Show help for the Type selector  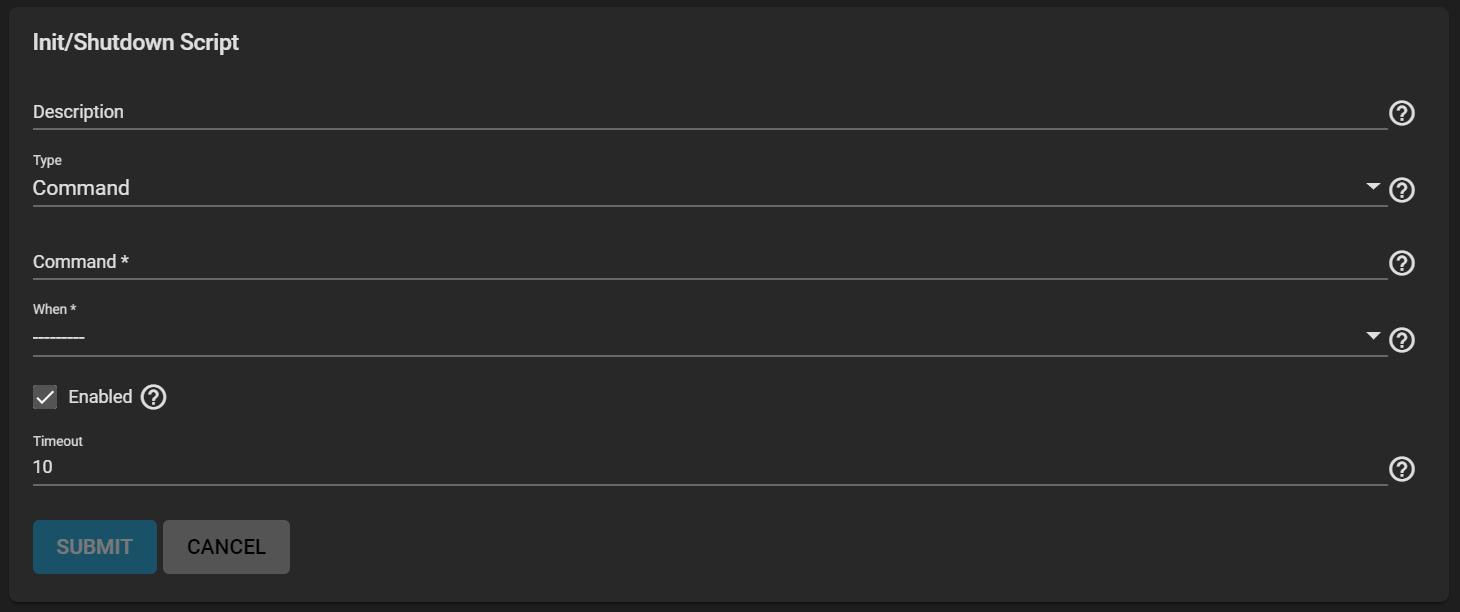[x=1402, y=190]
